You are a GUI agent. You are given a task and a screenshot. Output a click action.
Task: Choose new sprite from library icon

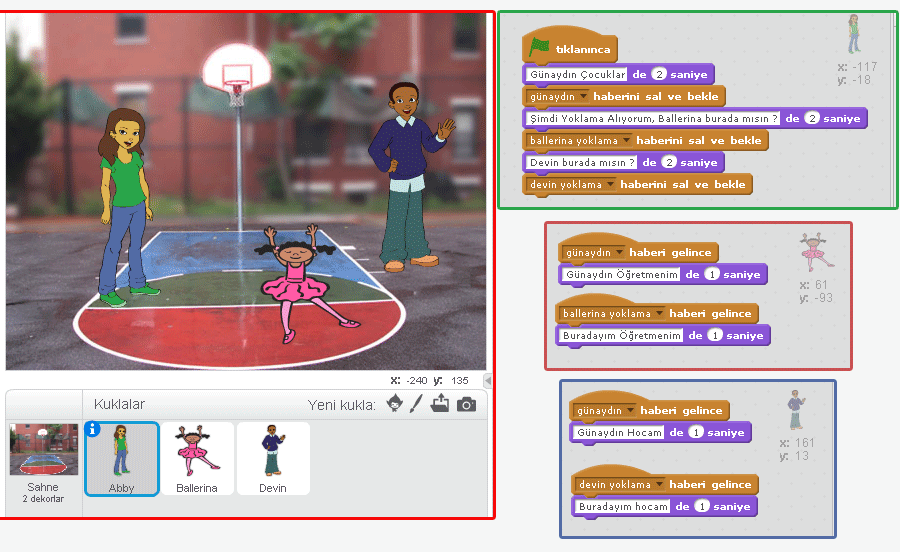coord(394,403)
